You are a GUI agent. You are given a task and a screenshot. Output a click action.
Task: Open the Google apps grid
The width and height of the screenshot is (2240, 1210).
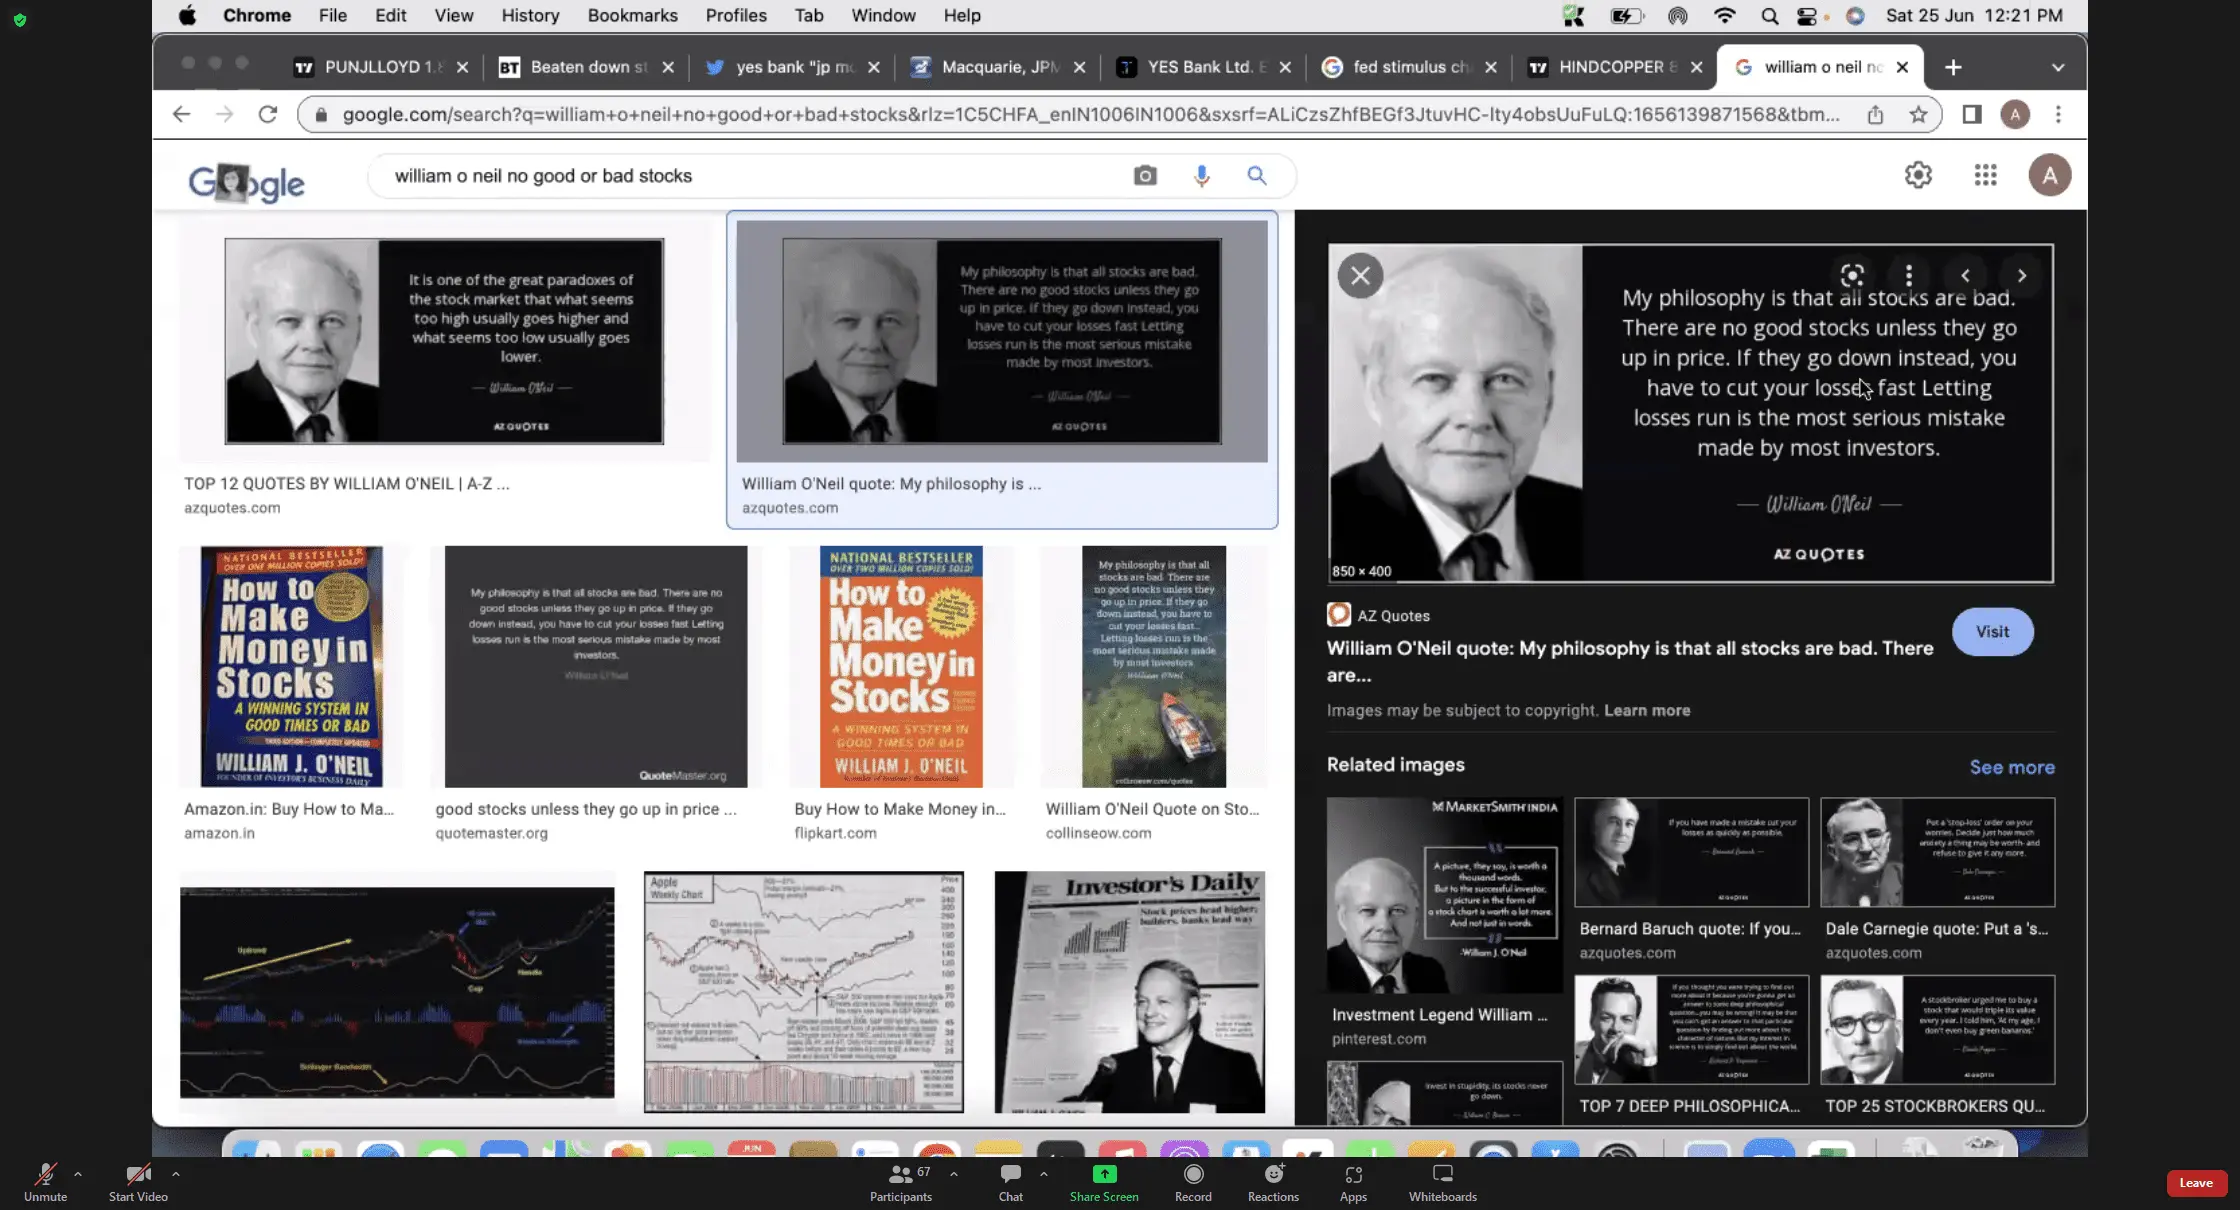click(1985, 175)
